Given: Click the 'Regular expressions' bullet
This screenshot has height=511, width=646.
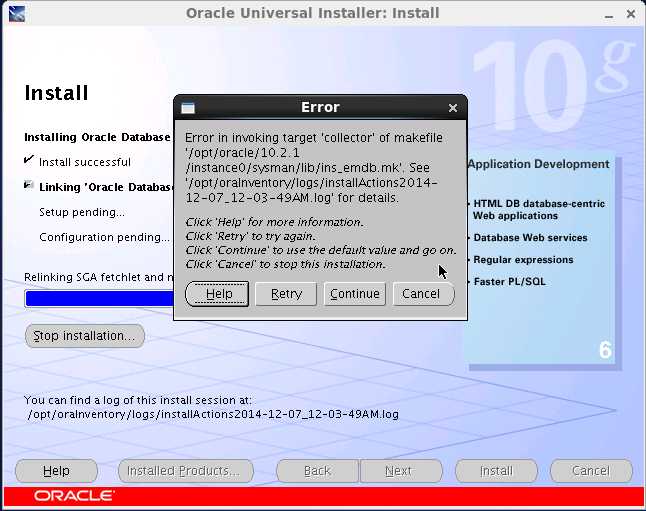Looking at the screenshot, I should click(523, 260).
